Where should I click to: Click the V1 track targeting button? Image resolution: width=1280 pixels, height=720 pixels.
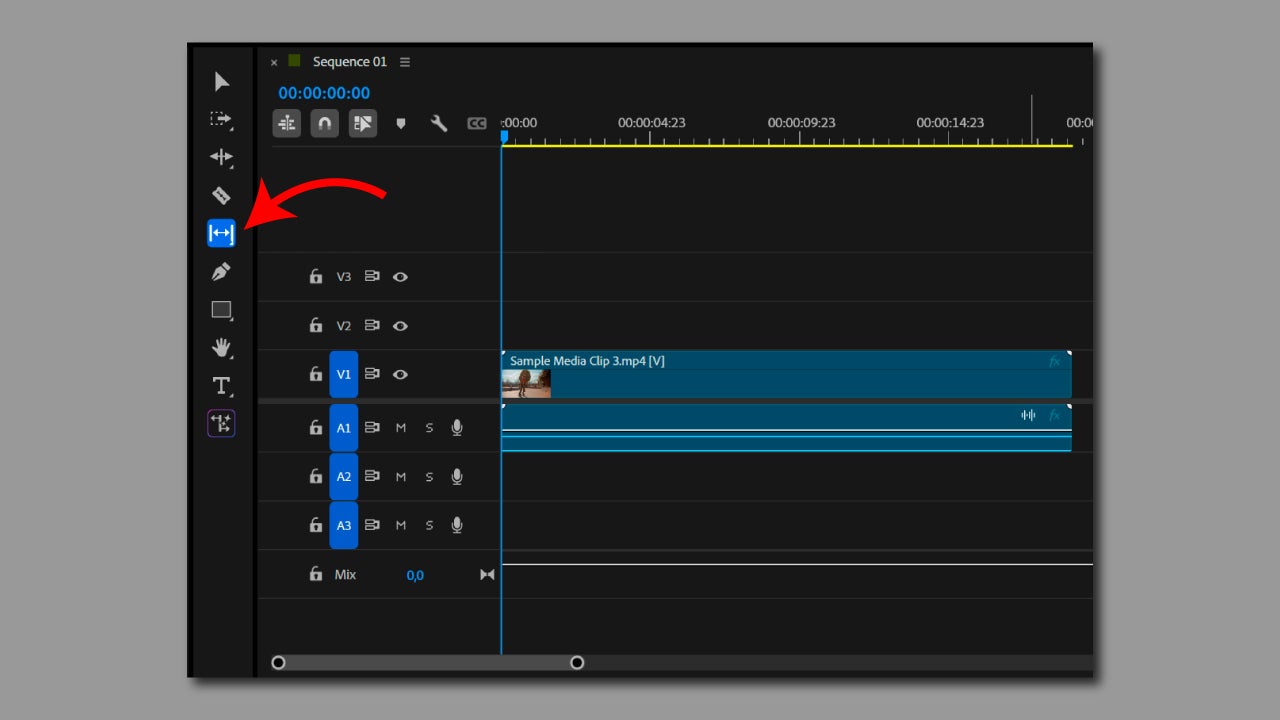click(x=343, y=375)
